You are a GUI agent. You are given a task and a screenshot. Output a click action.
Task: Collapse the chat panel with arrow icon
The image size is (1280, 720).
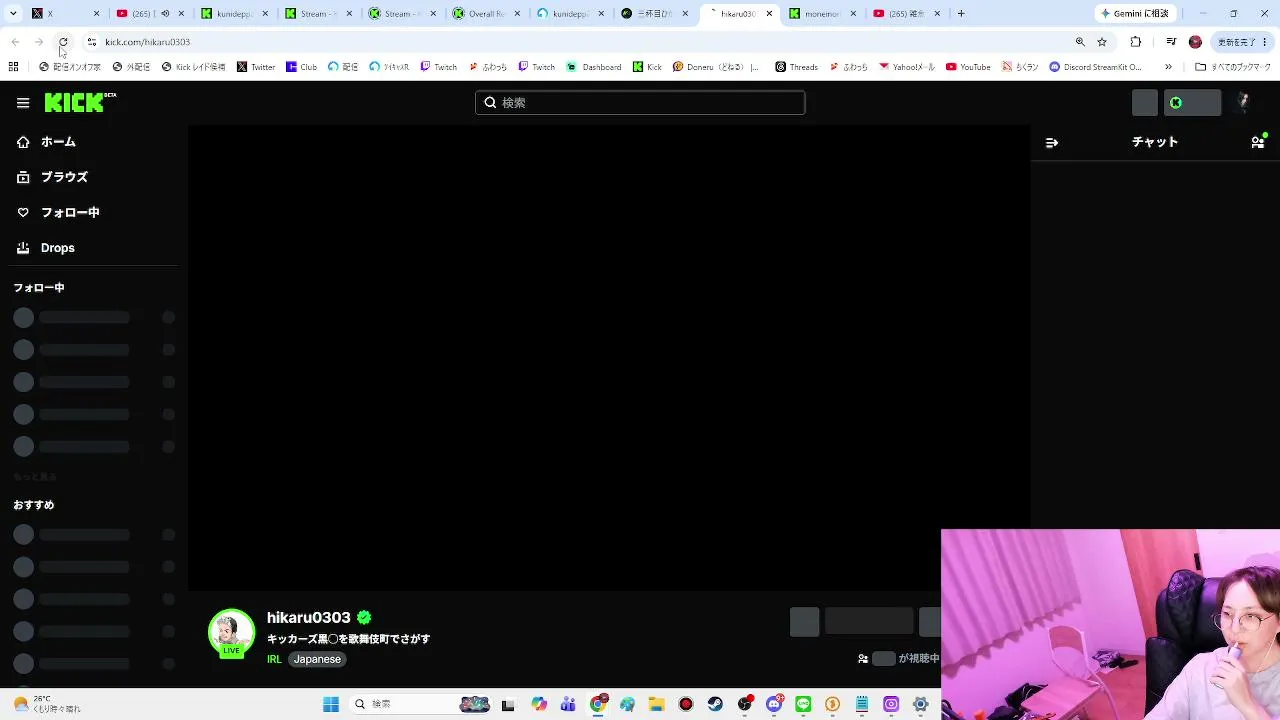[x=1052, y=143]
